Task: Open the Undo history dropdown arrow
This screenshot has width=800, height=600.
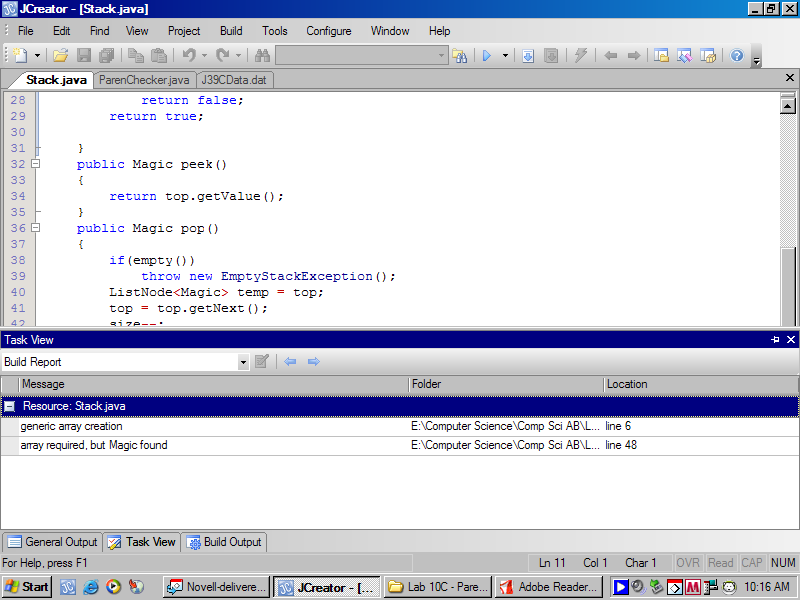Action: click(x=205, y=55)
